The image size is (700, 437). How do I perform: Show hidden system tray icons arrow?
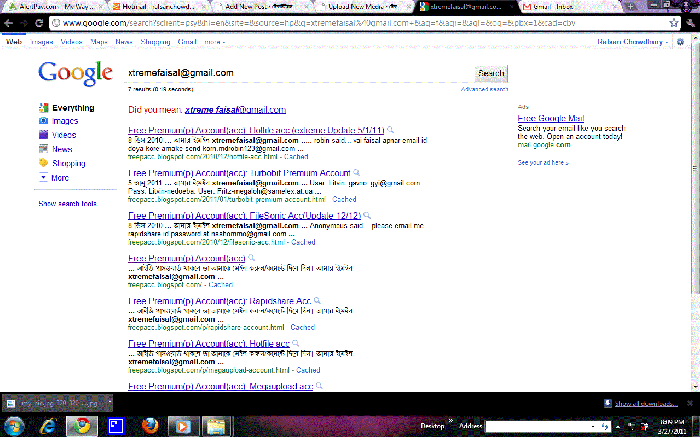pos(618,427)
